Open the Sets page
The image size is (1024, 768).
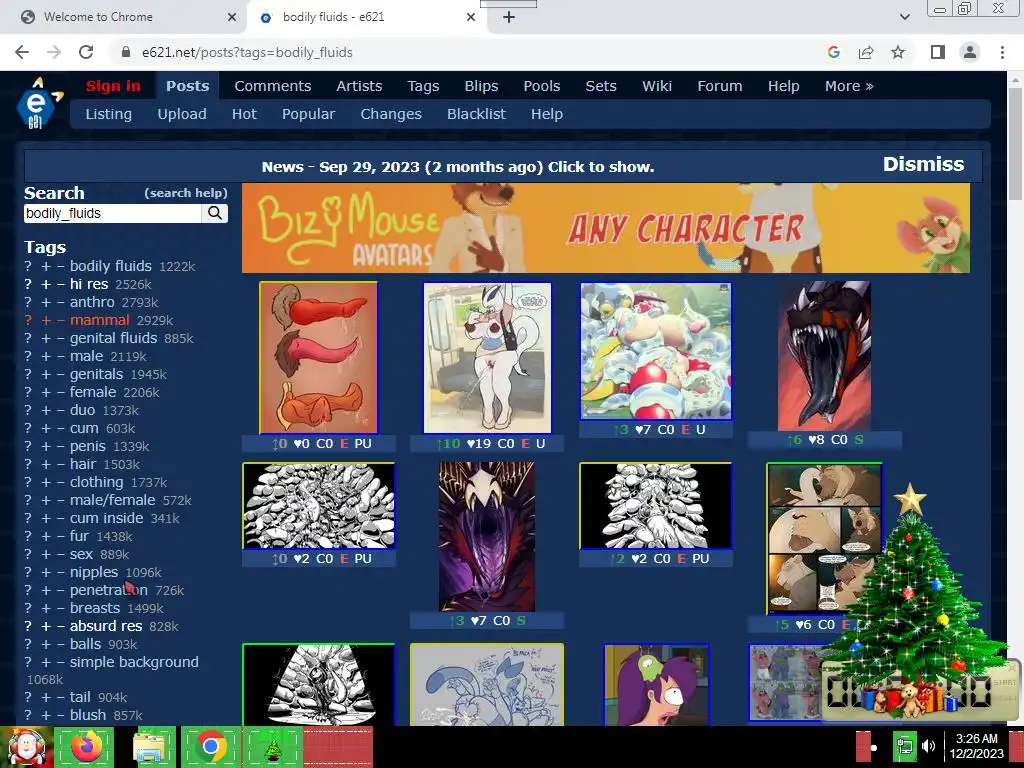pyautogui.click(x=601, y=86)
